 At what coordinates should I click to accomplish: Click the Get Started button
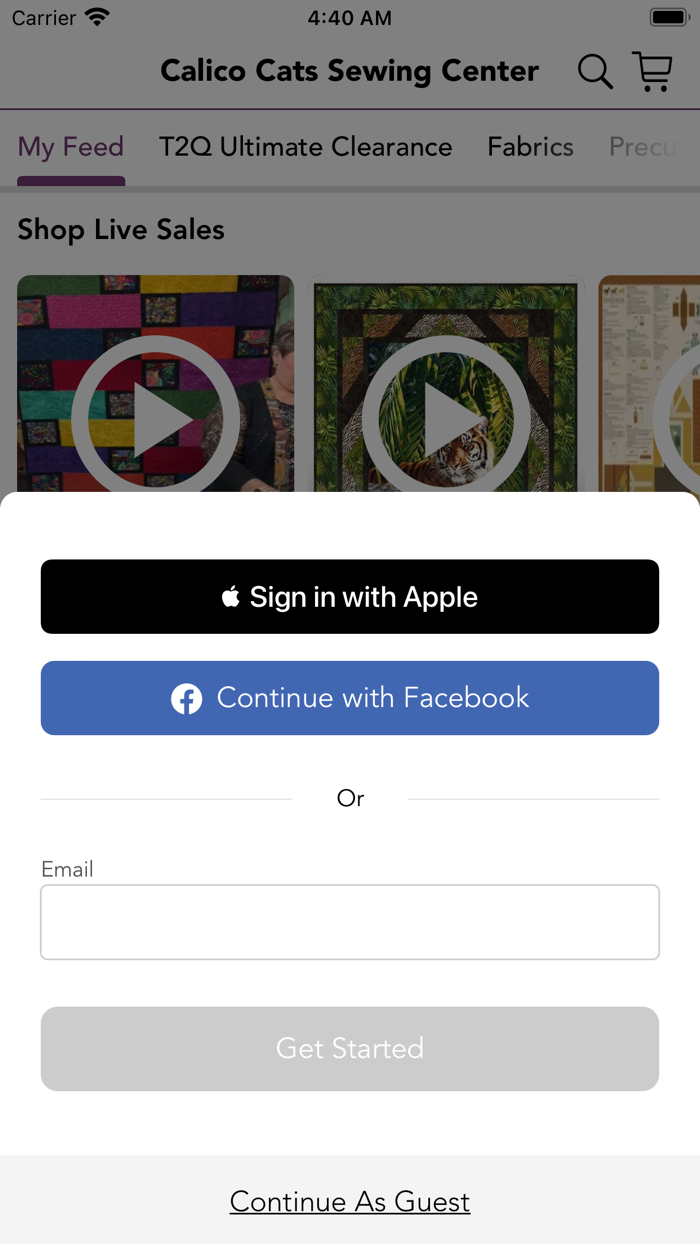[x=350, y=1048]
